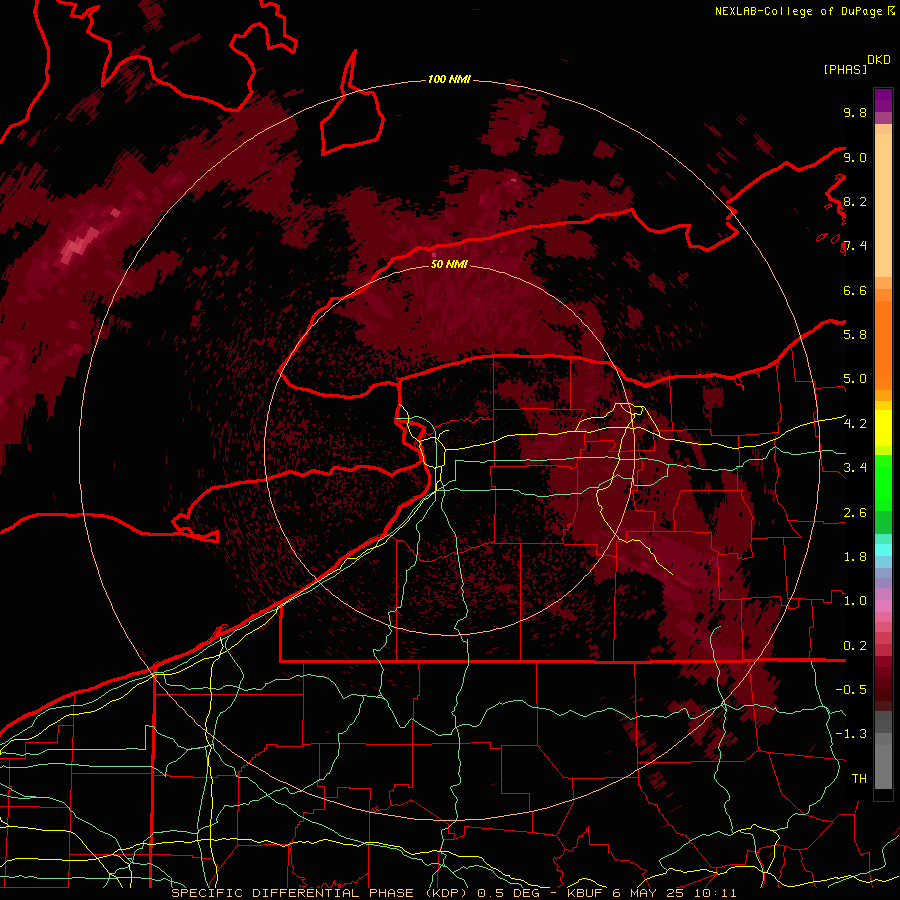Click the 4.2 legend value
900x900 pixels.
[x=855, y=424]
